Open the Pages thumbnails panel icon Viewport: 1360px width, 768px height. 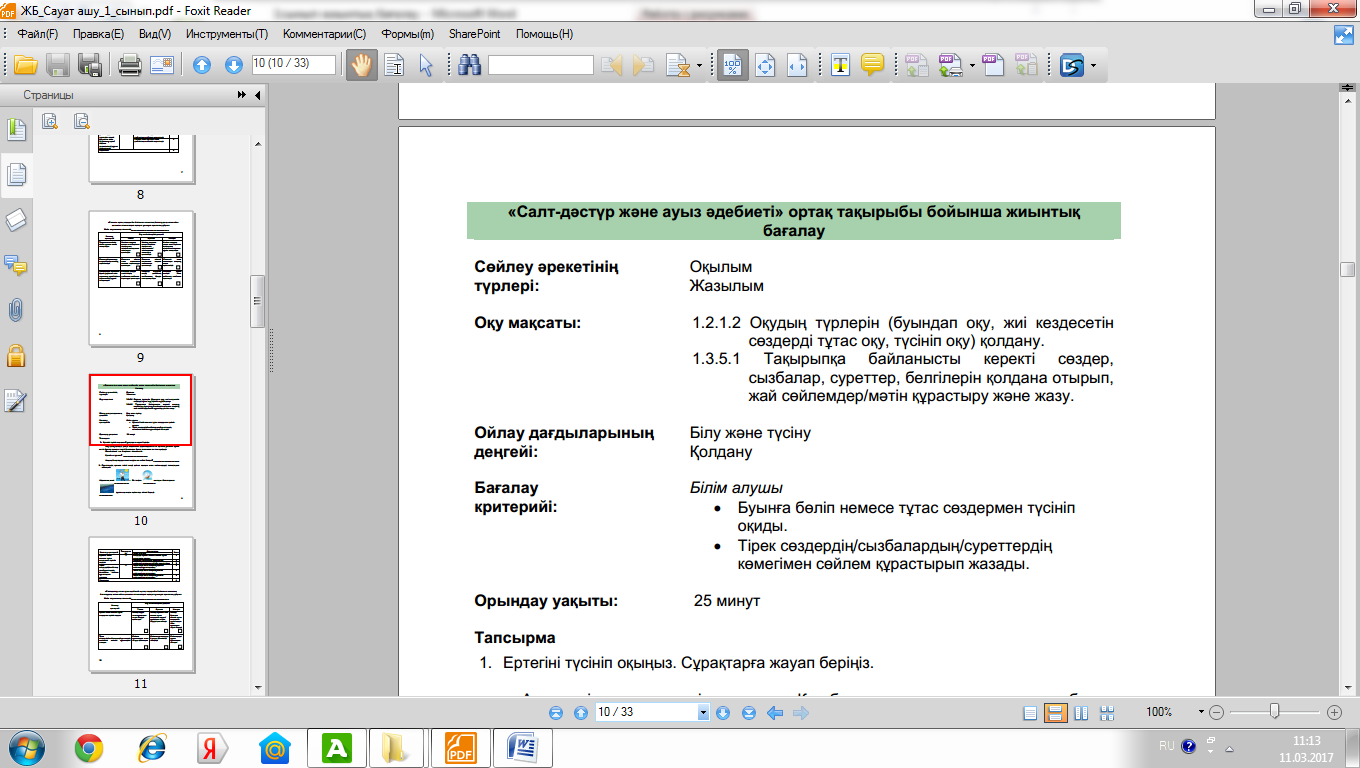pyautogui.click(x=17, y=175)
